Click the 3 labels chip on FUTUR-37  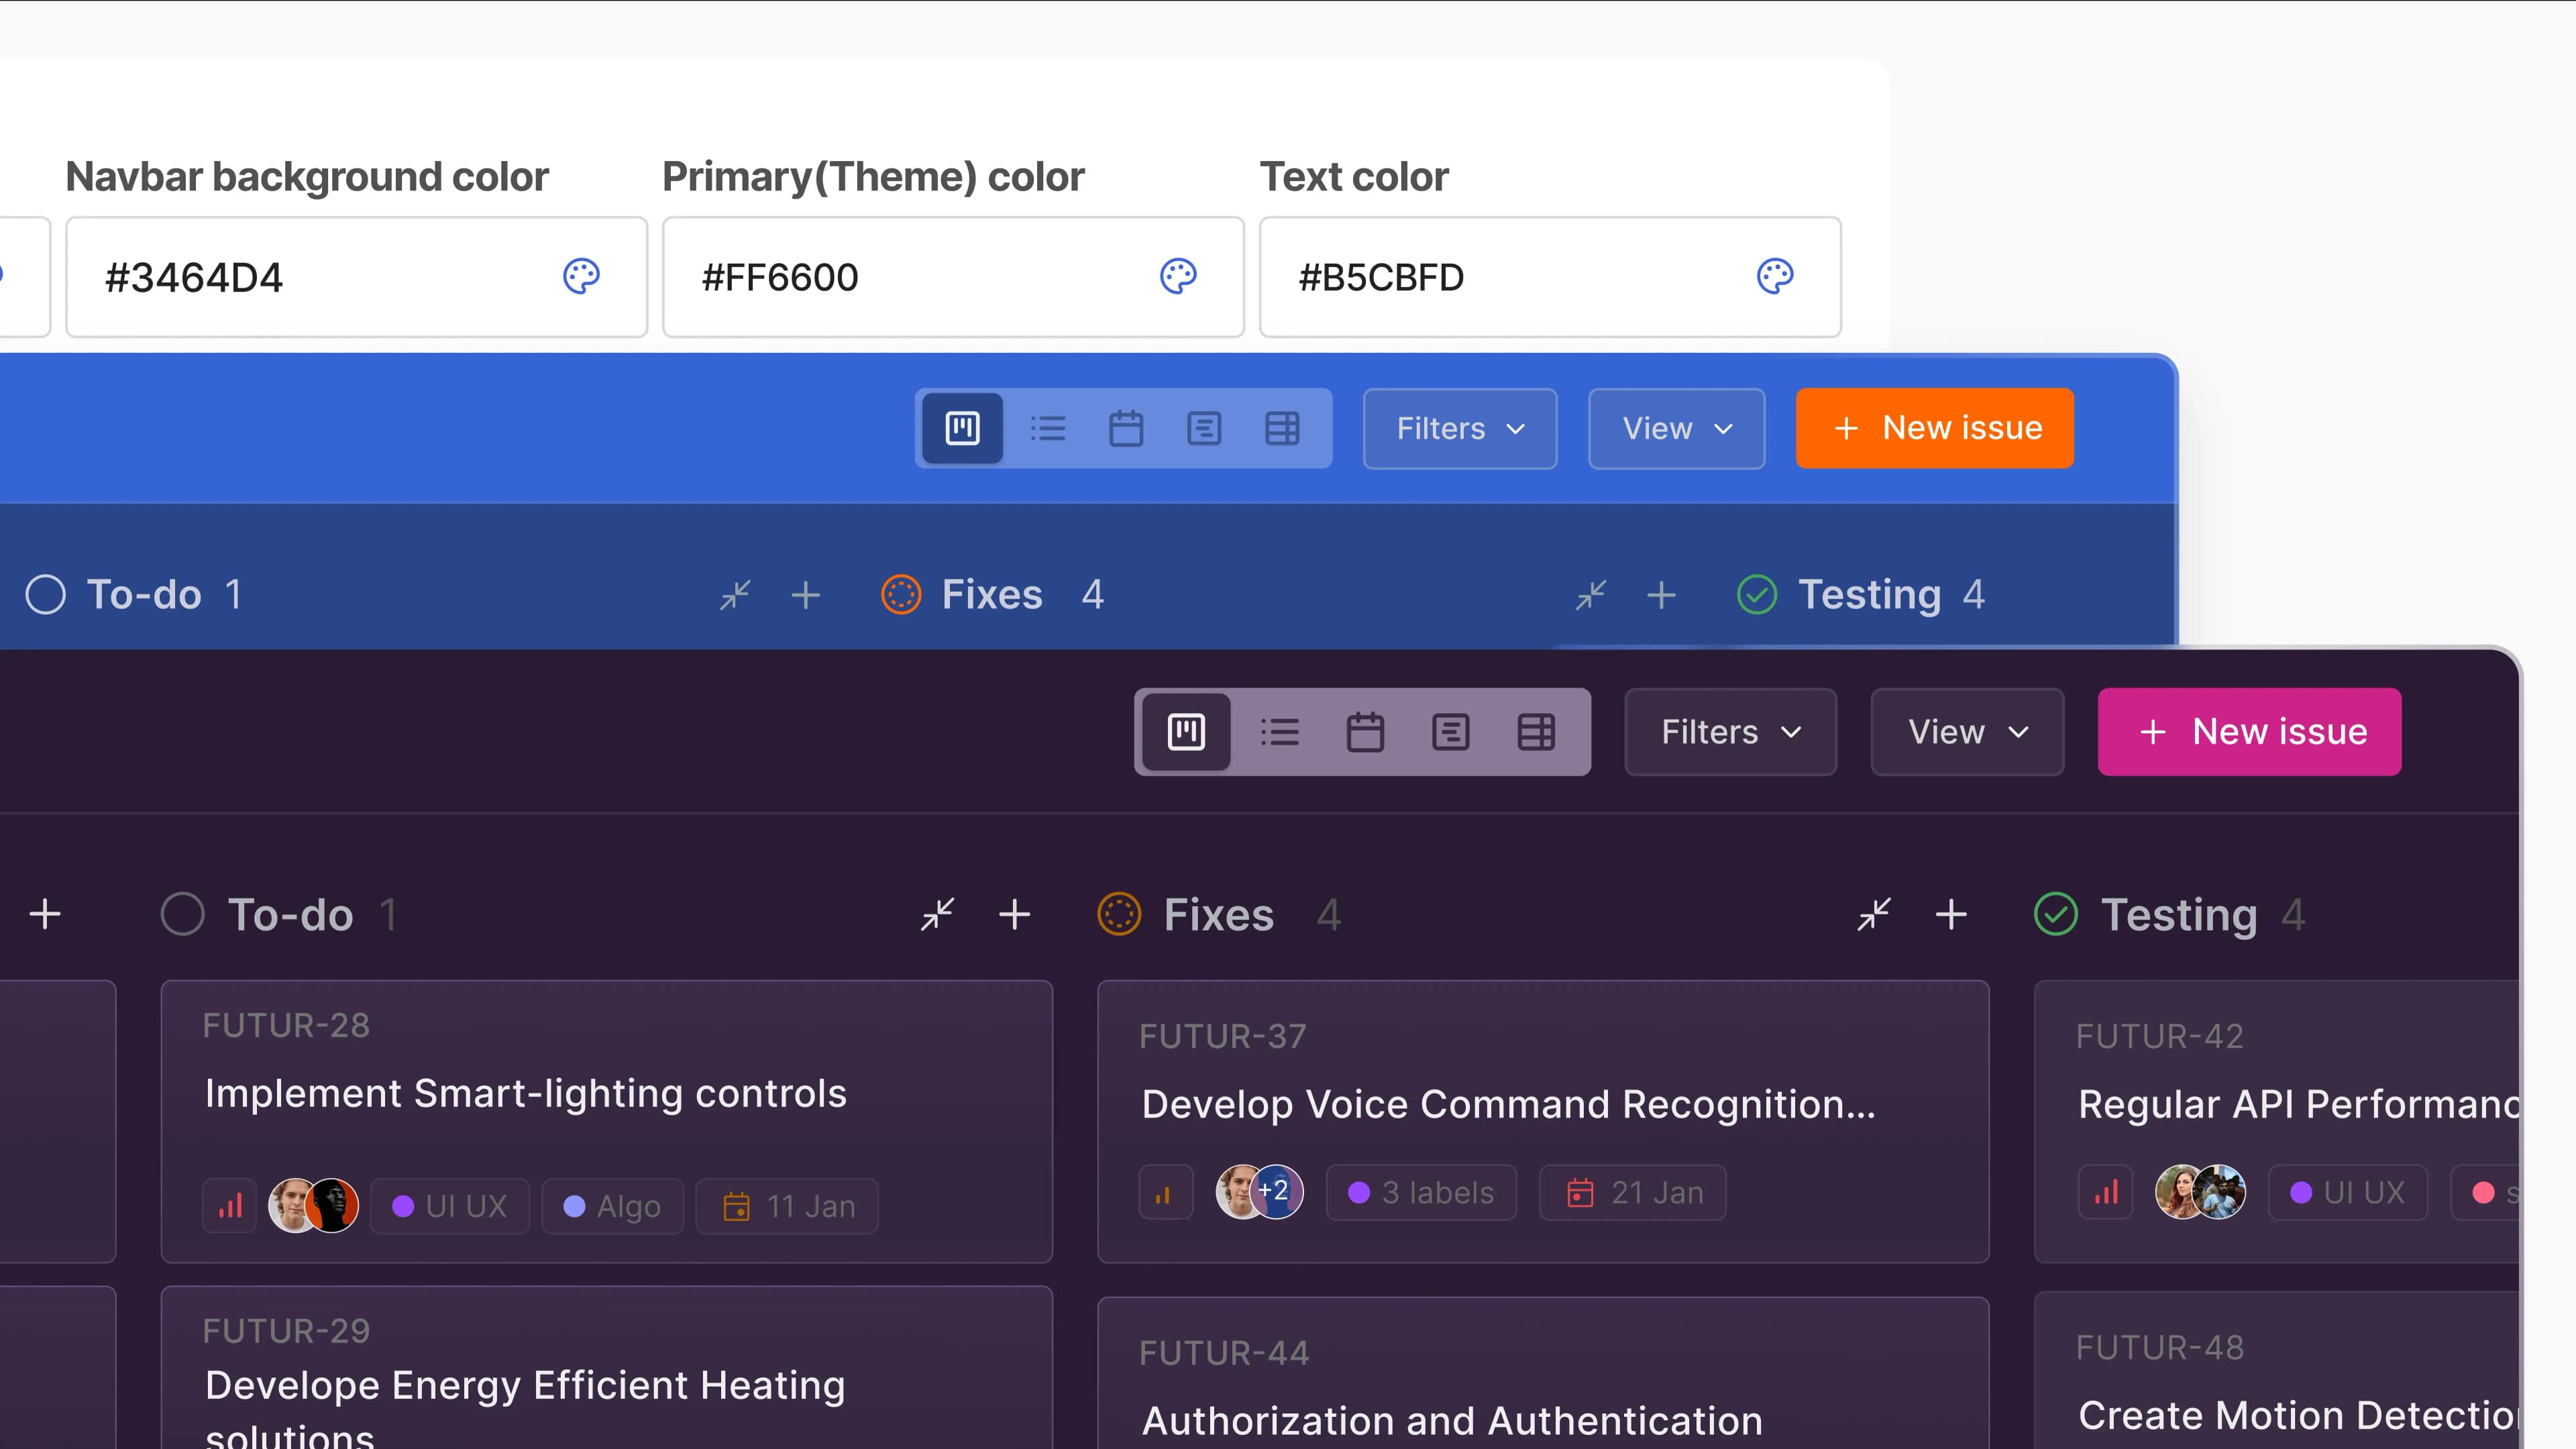[1420, 1192]
